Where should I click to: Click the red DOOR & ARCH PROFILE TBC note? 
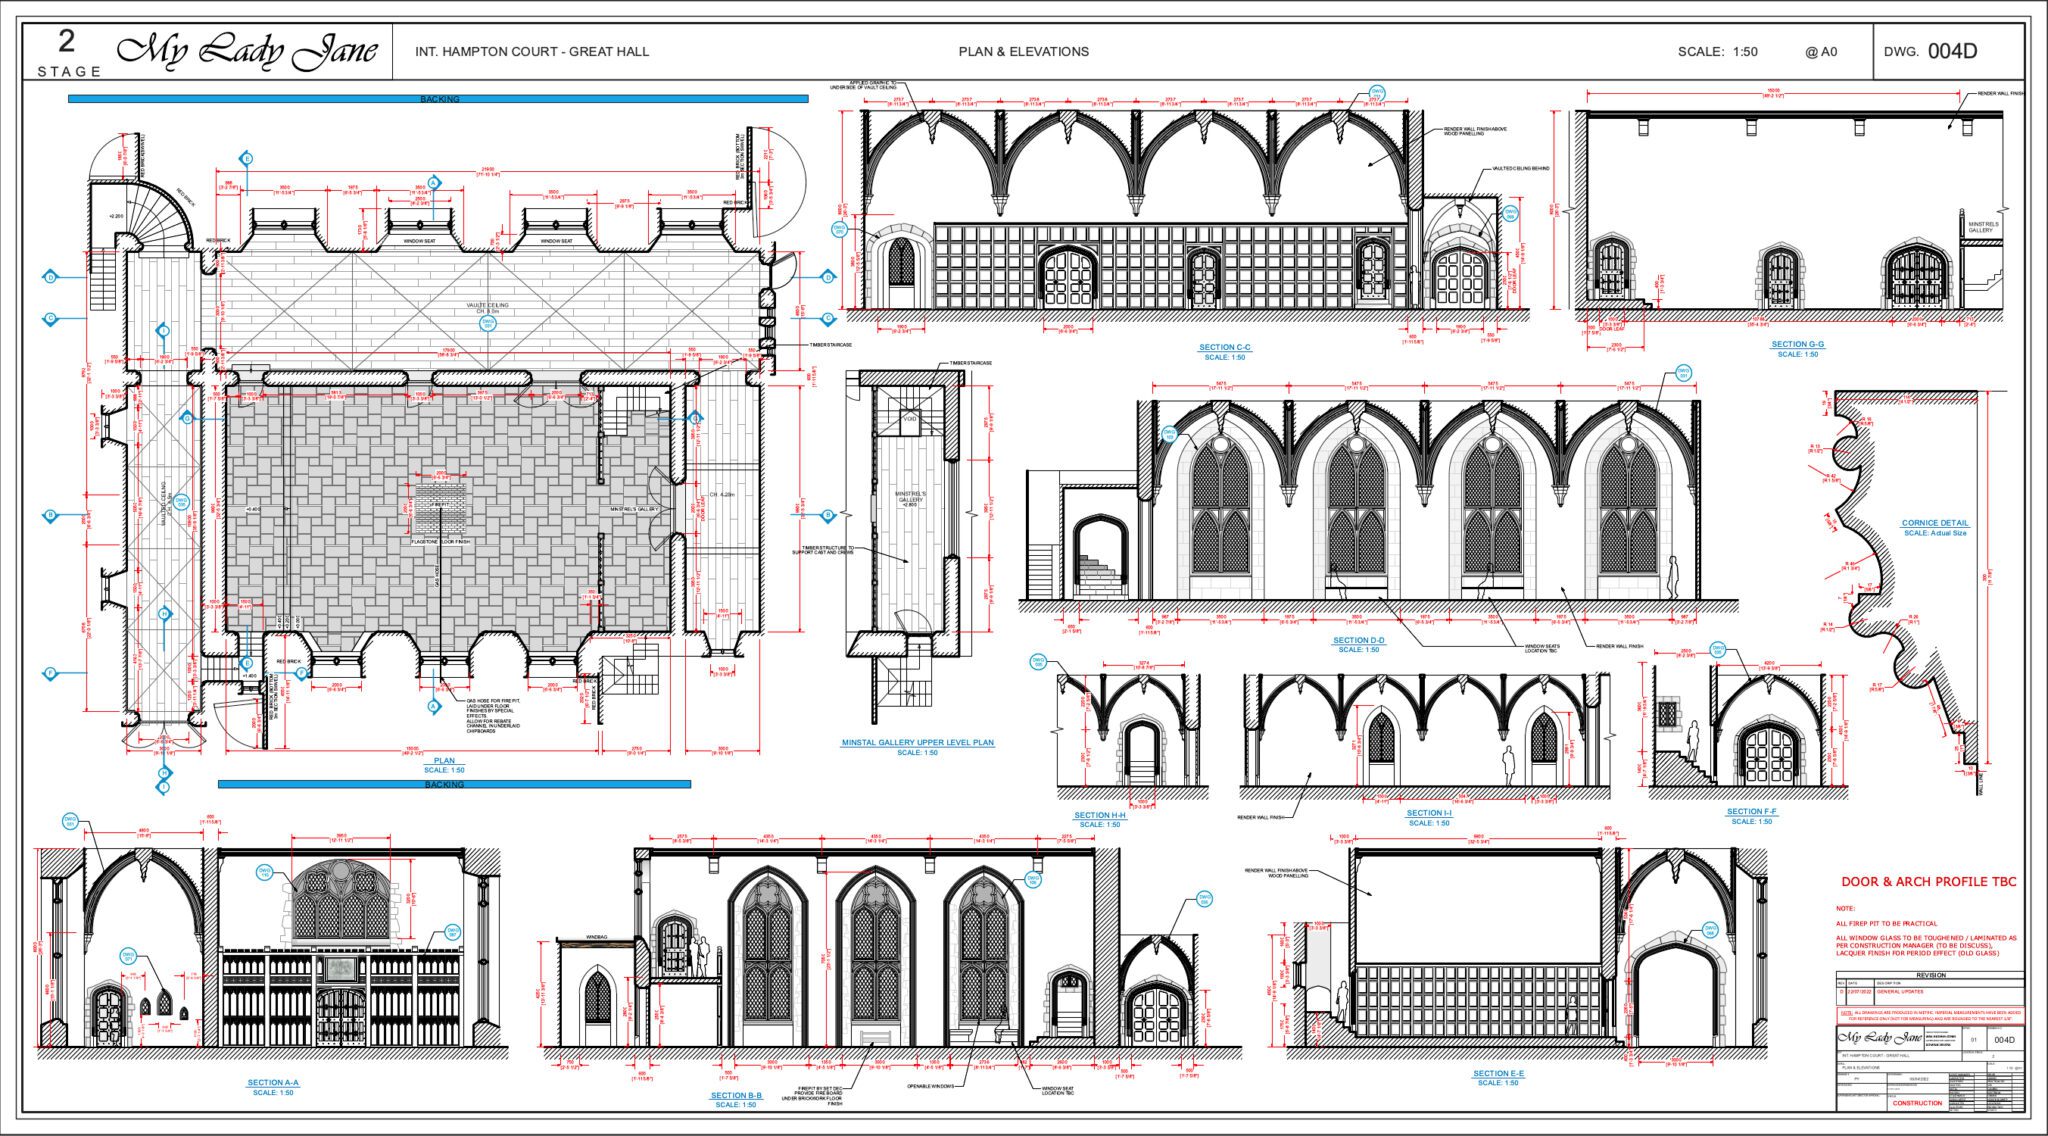point(1928,882)
